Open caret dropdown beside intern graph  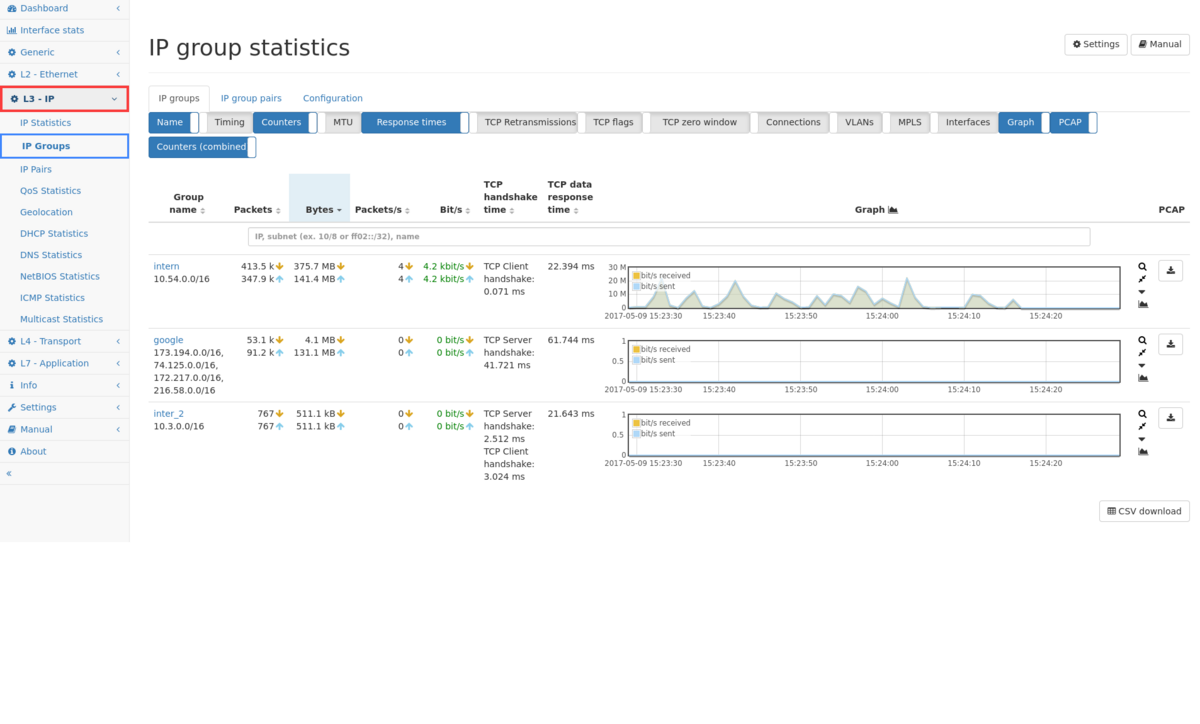[x=1142, y=292]
